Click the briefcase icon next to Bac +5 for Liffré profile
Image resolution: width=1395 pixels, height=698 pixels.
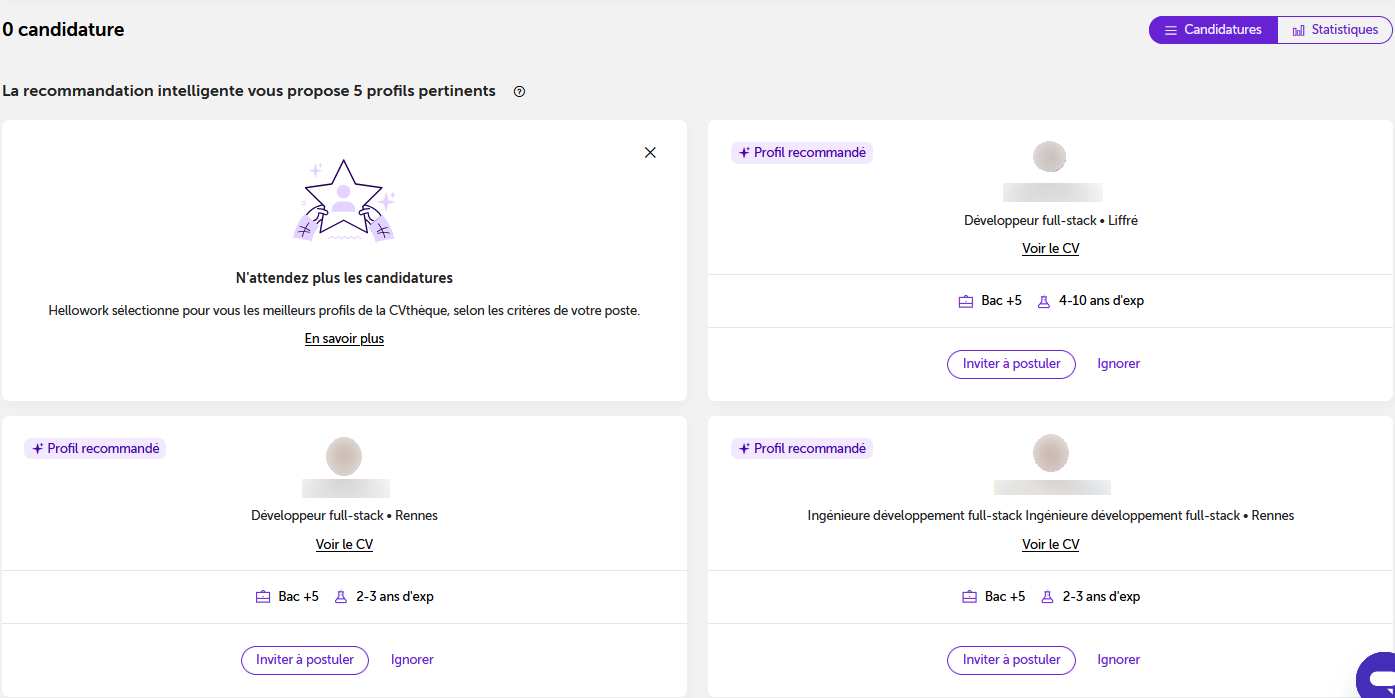pyautogui.click(x=966, y=301)
